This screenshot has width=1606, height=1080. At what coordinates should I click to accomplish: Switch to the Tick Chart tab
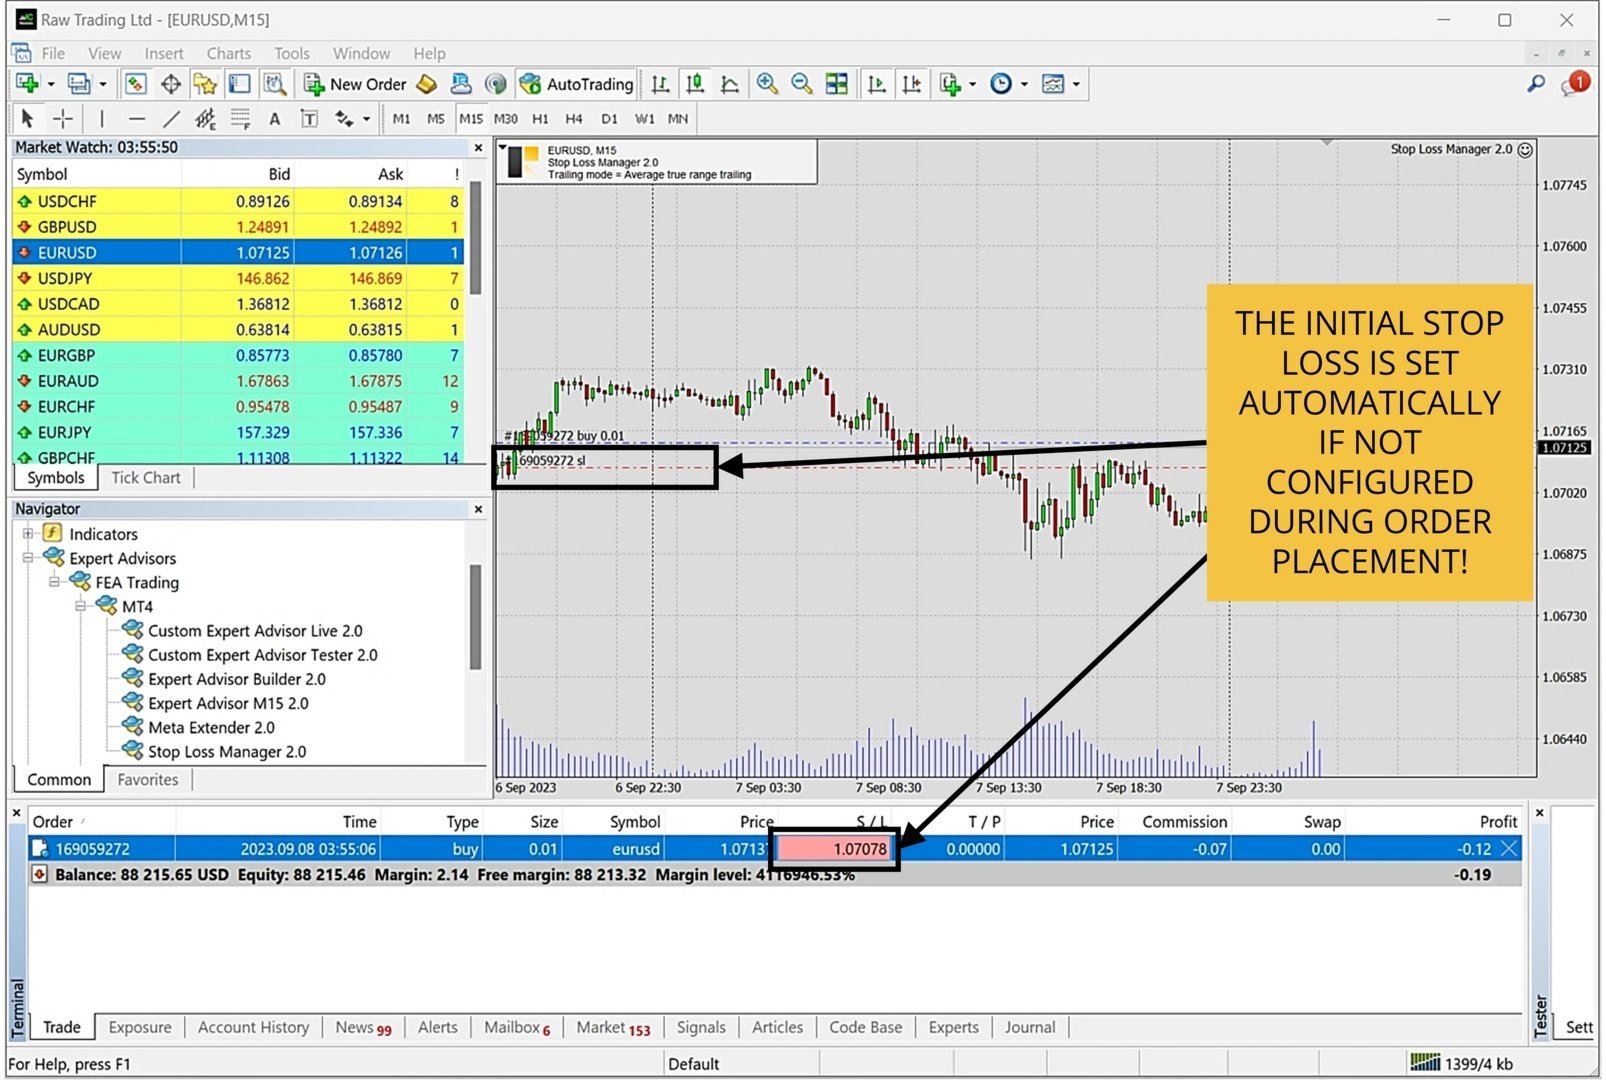tap(146, 477)
